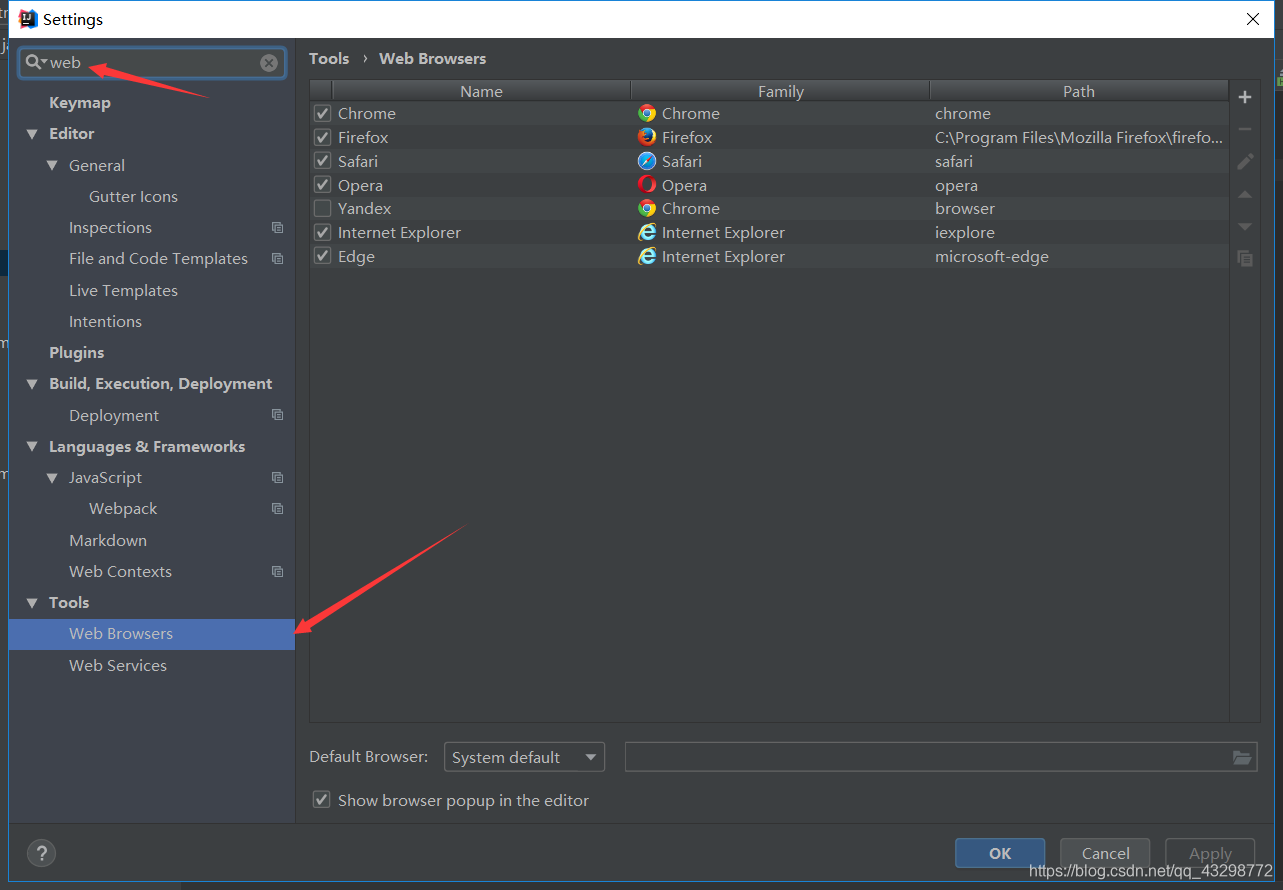Click the add browser plus icon
This screenshot has width=1283, height=890.
click(1245, 97)
